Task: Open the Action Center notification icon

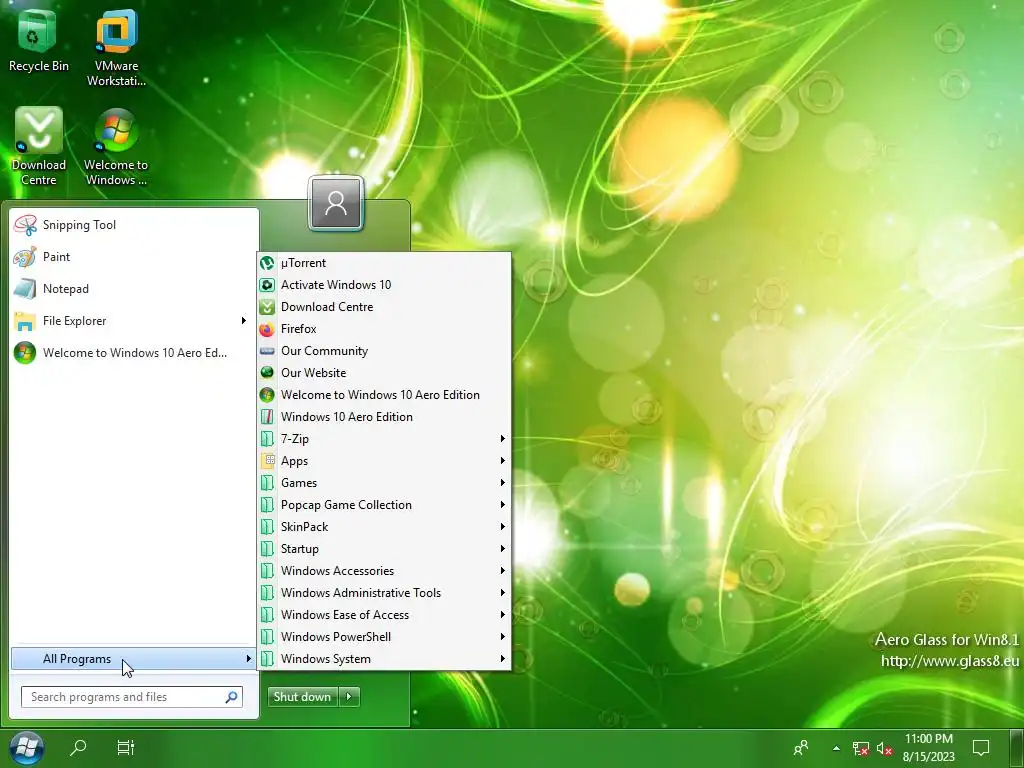Action: (x=981, y=748)
